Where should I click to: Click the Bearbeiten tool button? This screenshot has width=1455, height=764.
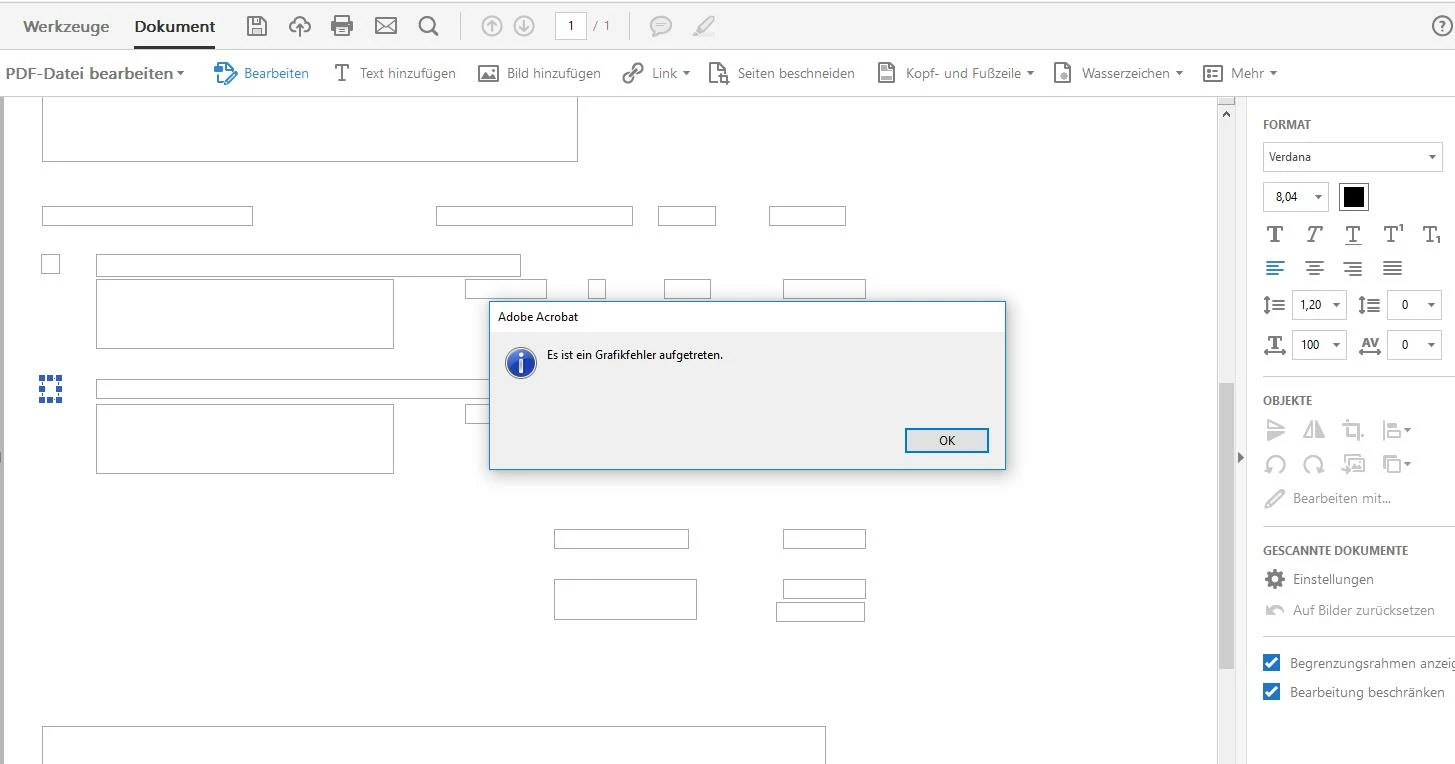tap(262, 73)
